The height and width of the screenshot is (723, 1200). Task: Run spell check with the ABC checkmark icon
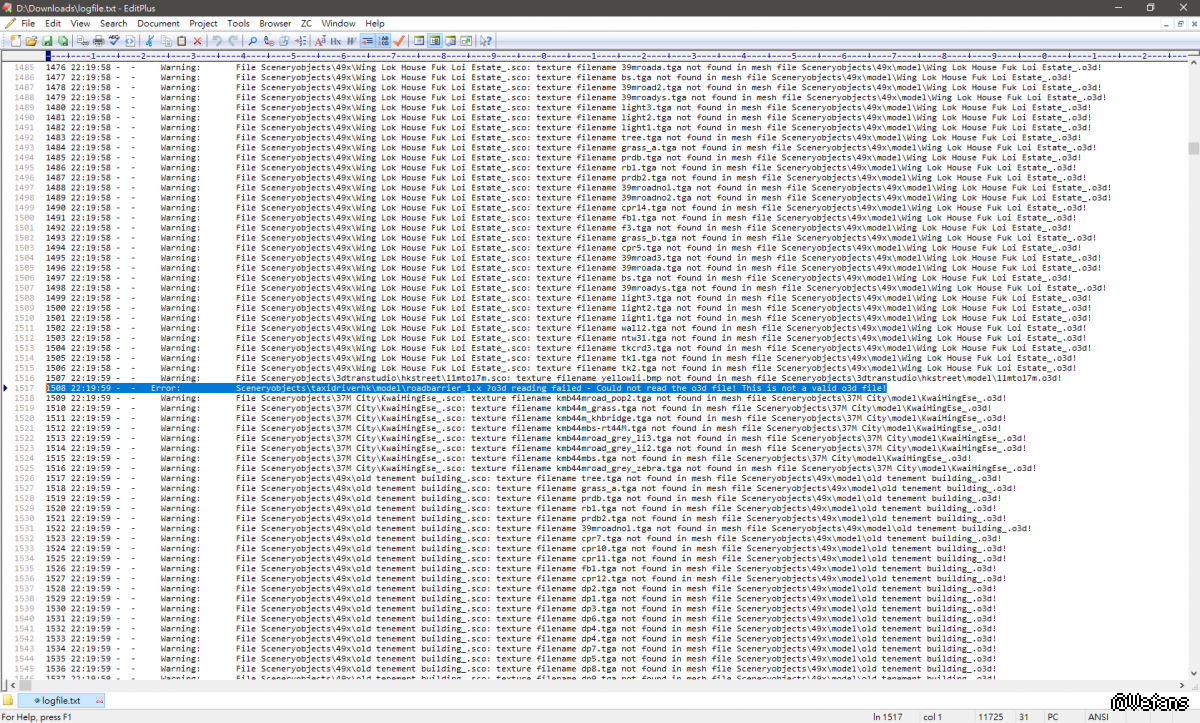point(114,40)
